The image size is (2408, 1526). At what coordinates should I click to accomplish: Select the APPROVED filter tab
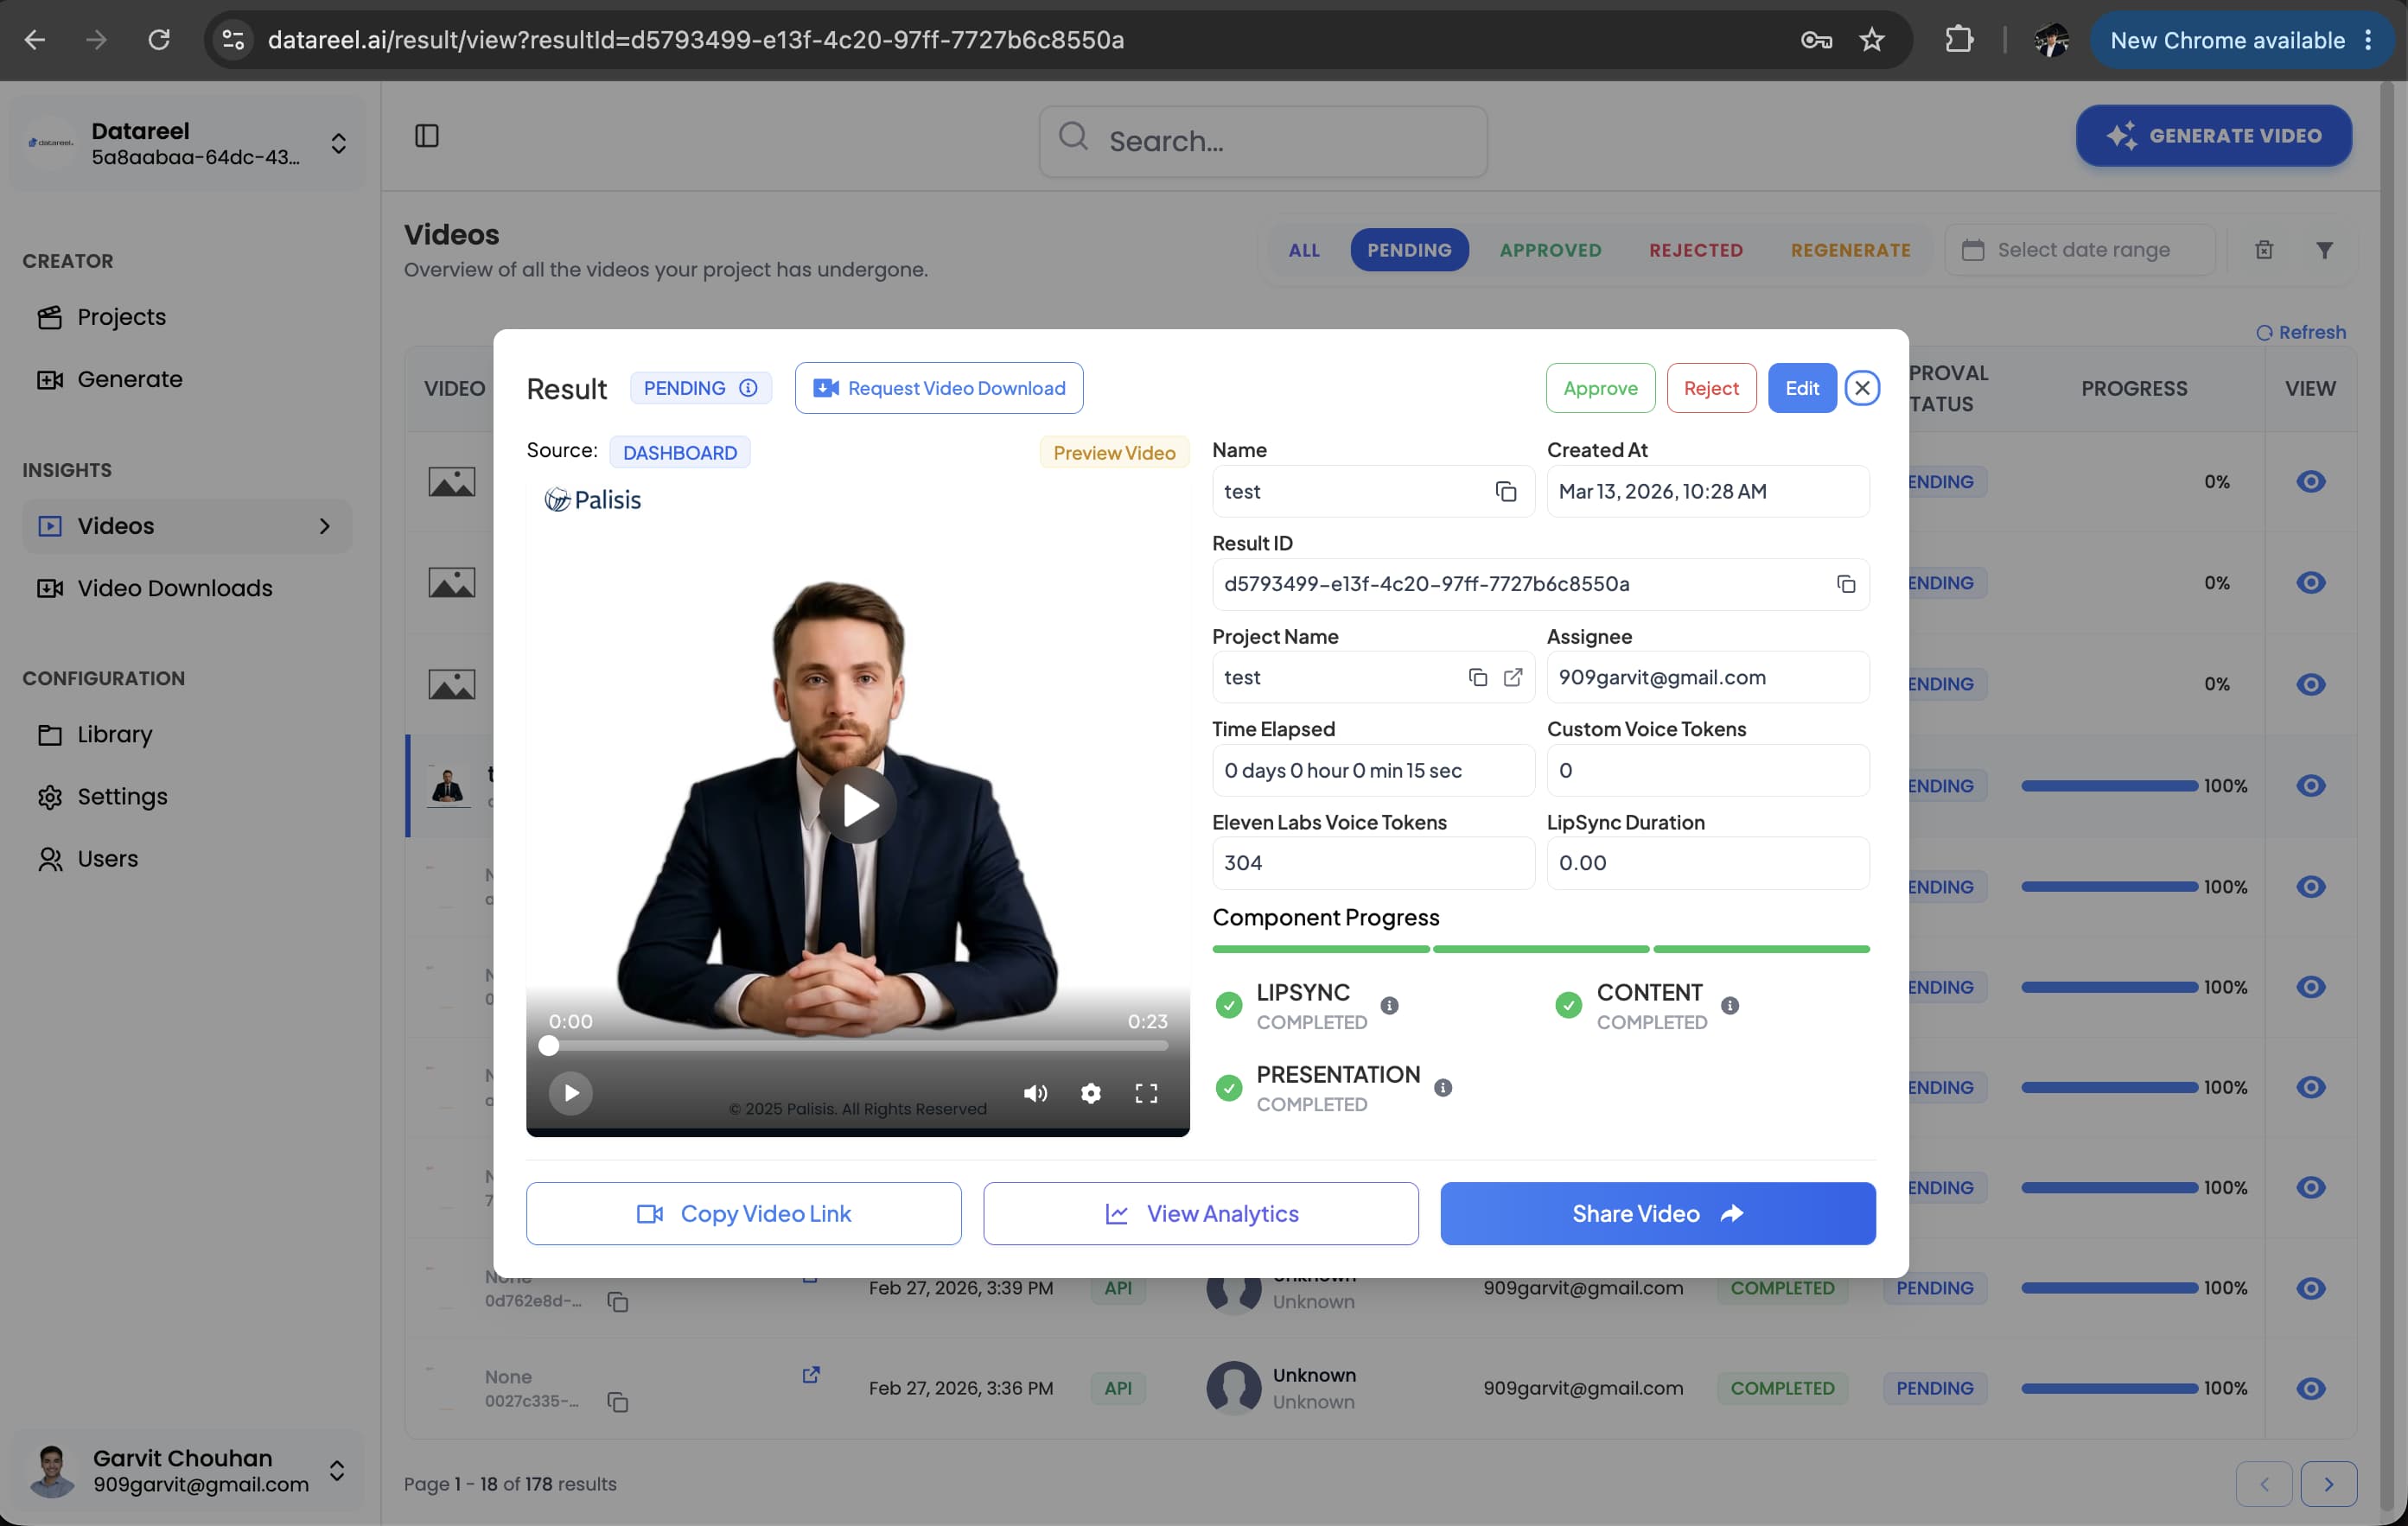click(1550, 250)
